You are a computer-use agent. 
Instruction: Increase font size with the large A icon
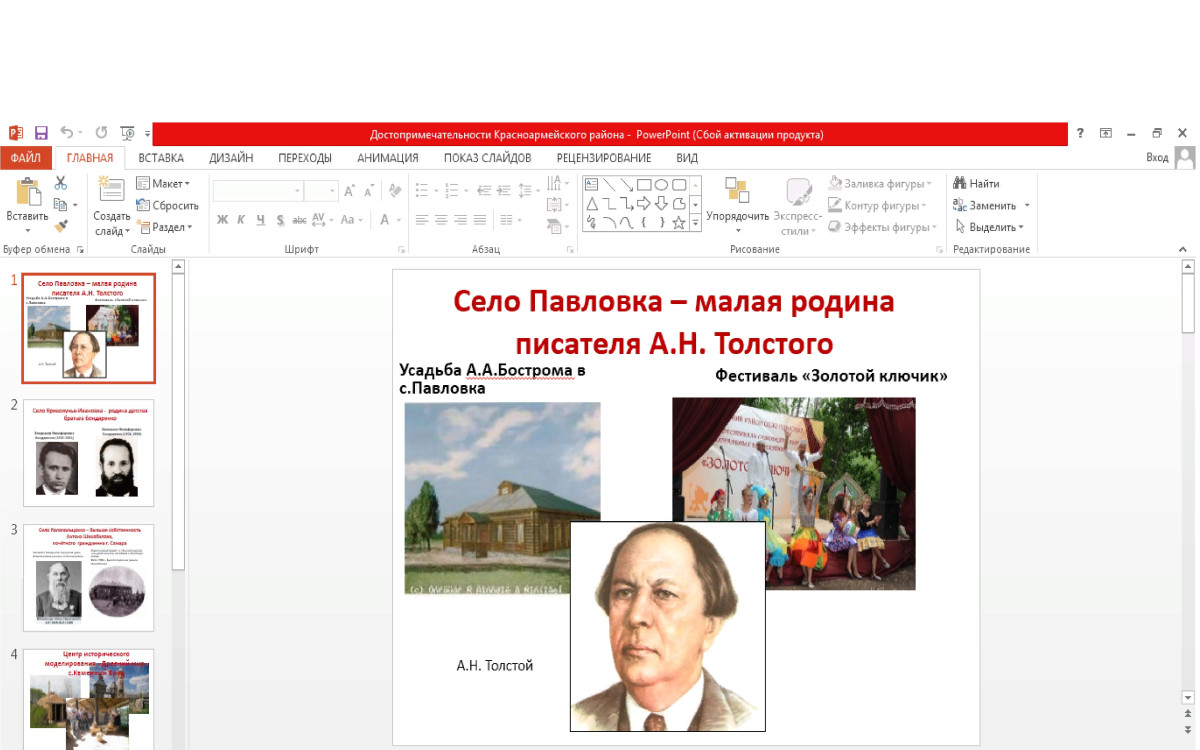(x=349, y=190)
